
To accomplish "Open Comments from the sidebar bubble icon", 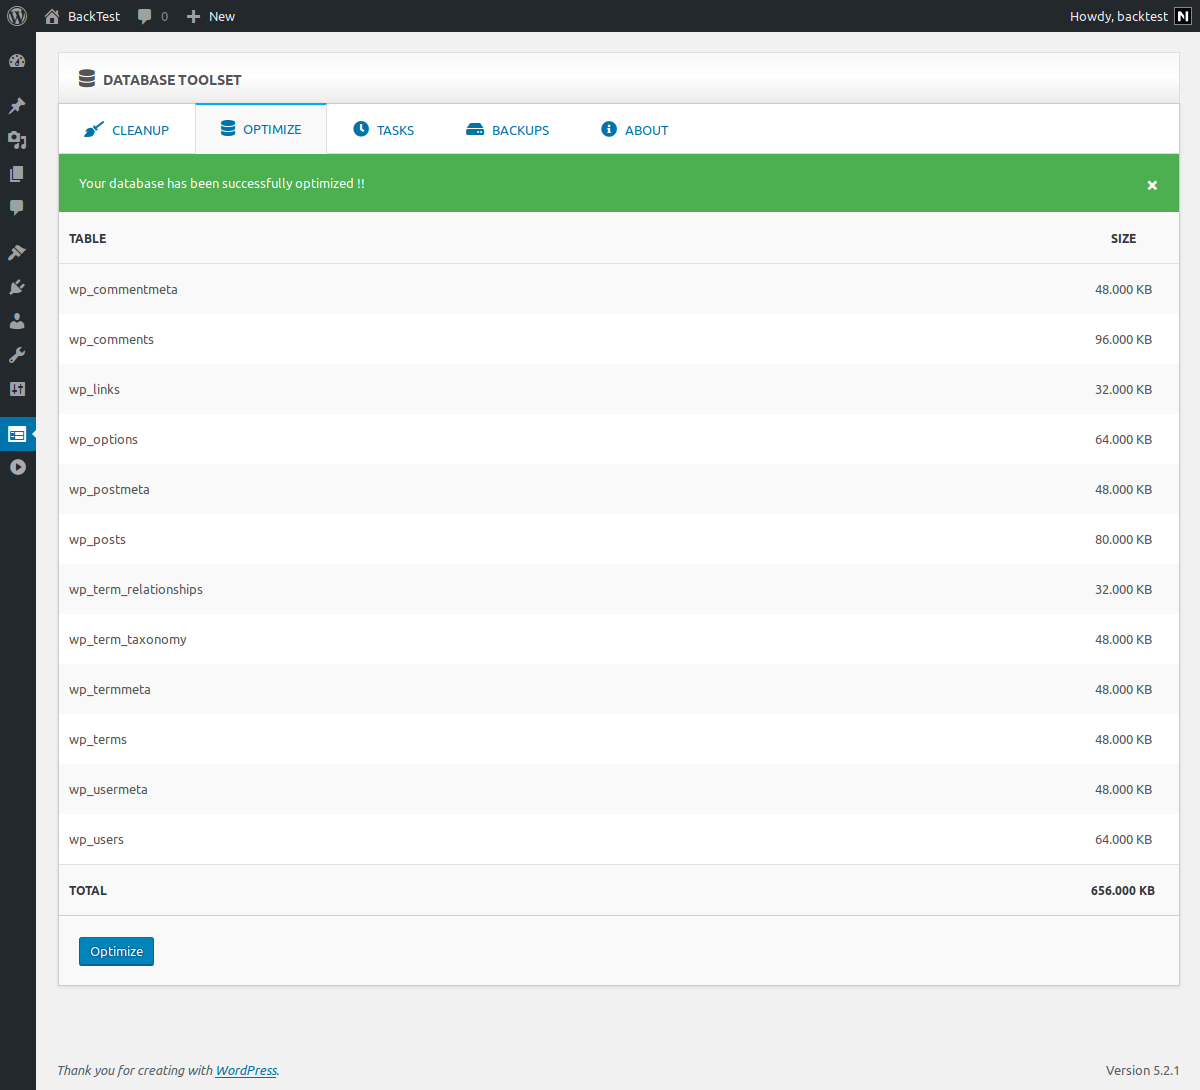I will [x=17, y=208].
